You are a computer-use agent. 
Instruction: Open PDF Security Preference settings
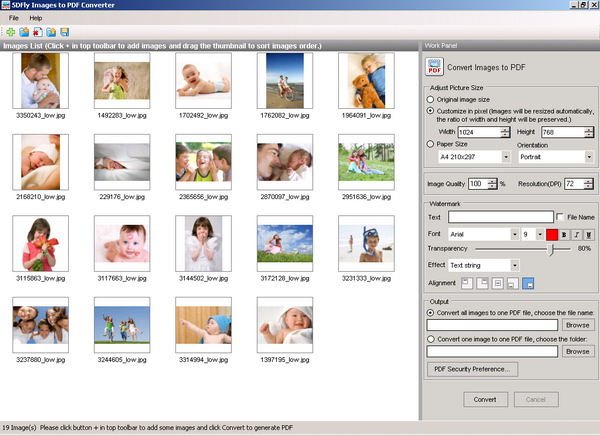coord(472,369)
